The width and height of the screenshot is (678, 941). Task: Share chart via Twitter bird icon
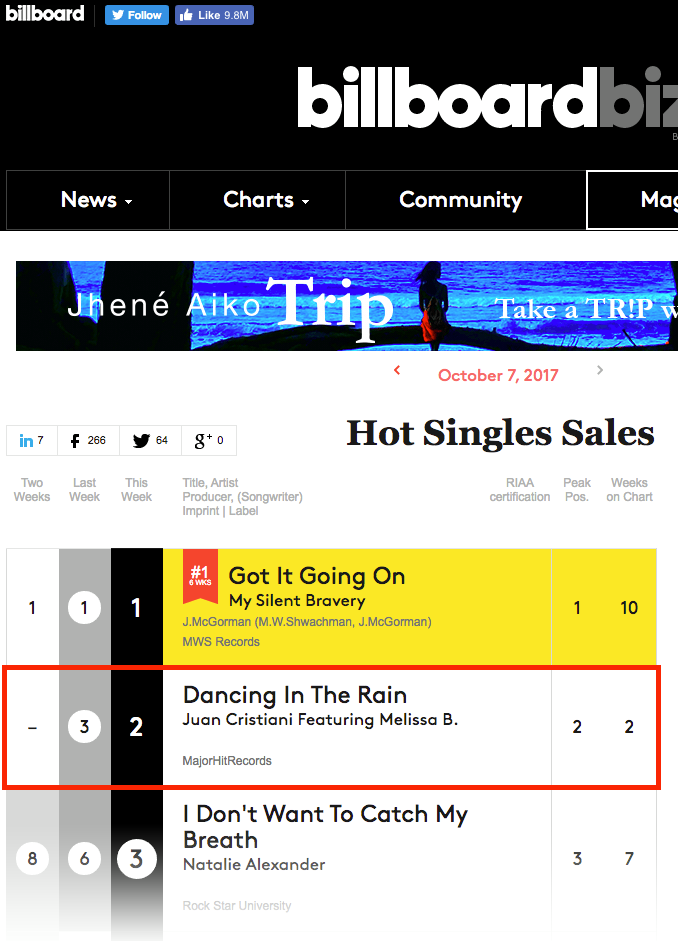click(150, 441)
